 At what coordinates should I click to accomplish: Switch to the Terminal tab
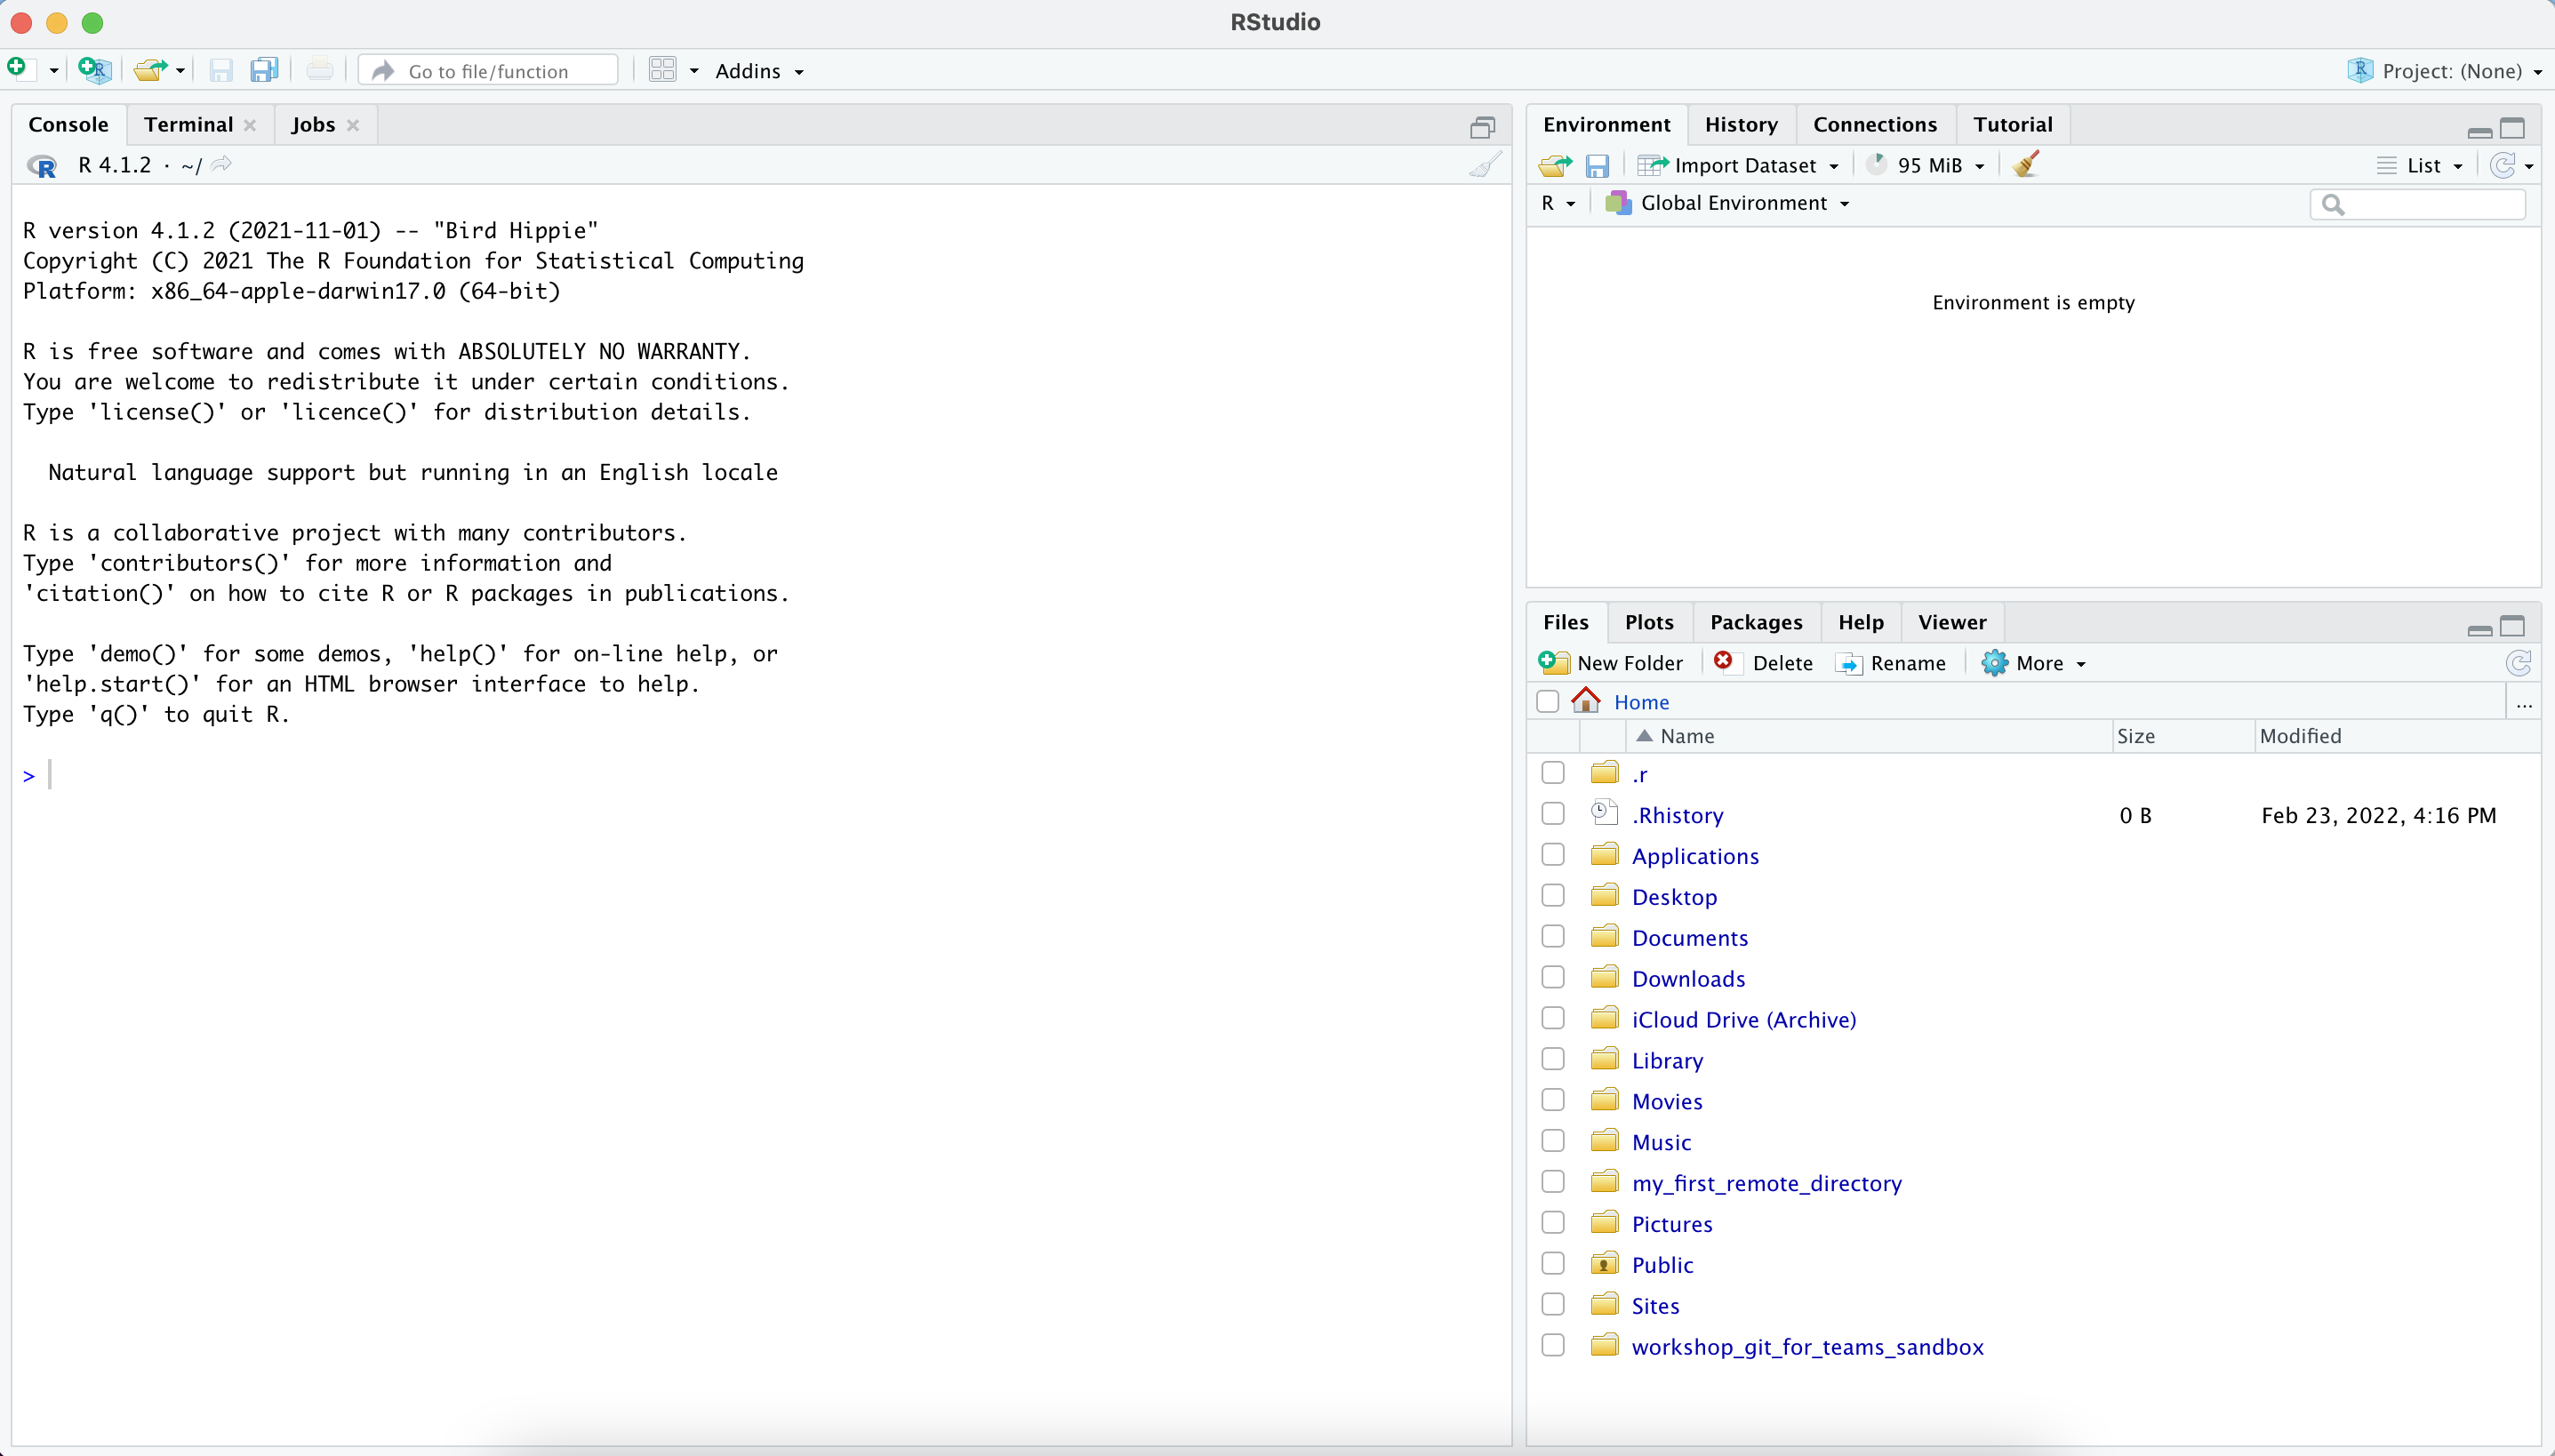click(188, 125)
